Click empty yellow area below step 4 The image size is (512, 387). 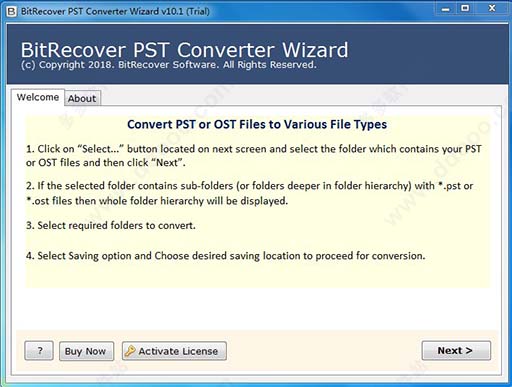257,275
